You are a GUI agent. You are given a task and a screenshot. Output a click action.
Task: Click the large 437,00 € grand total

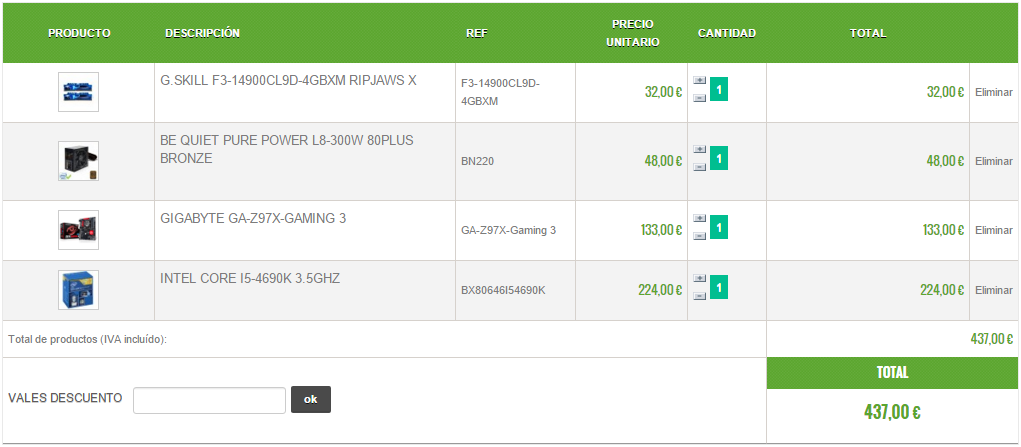(892, 412)
